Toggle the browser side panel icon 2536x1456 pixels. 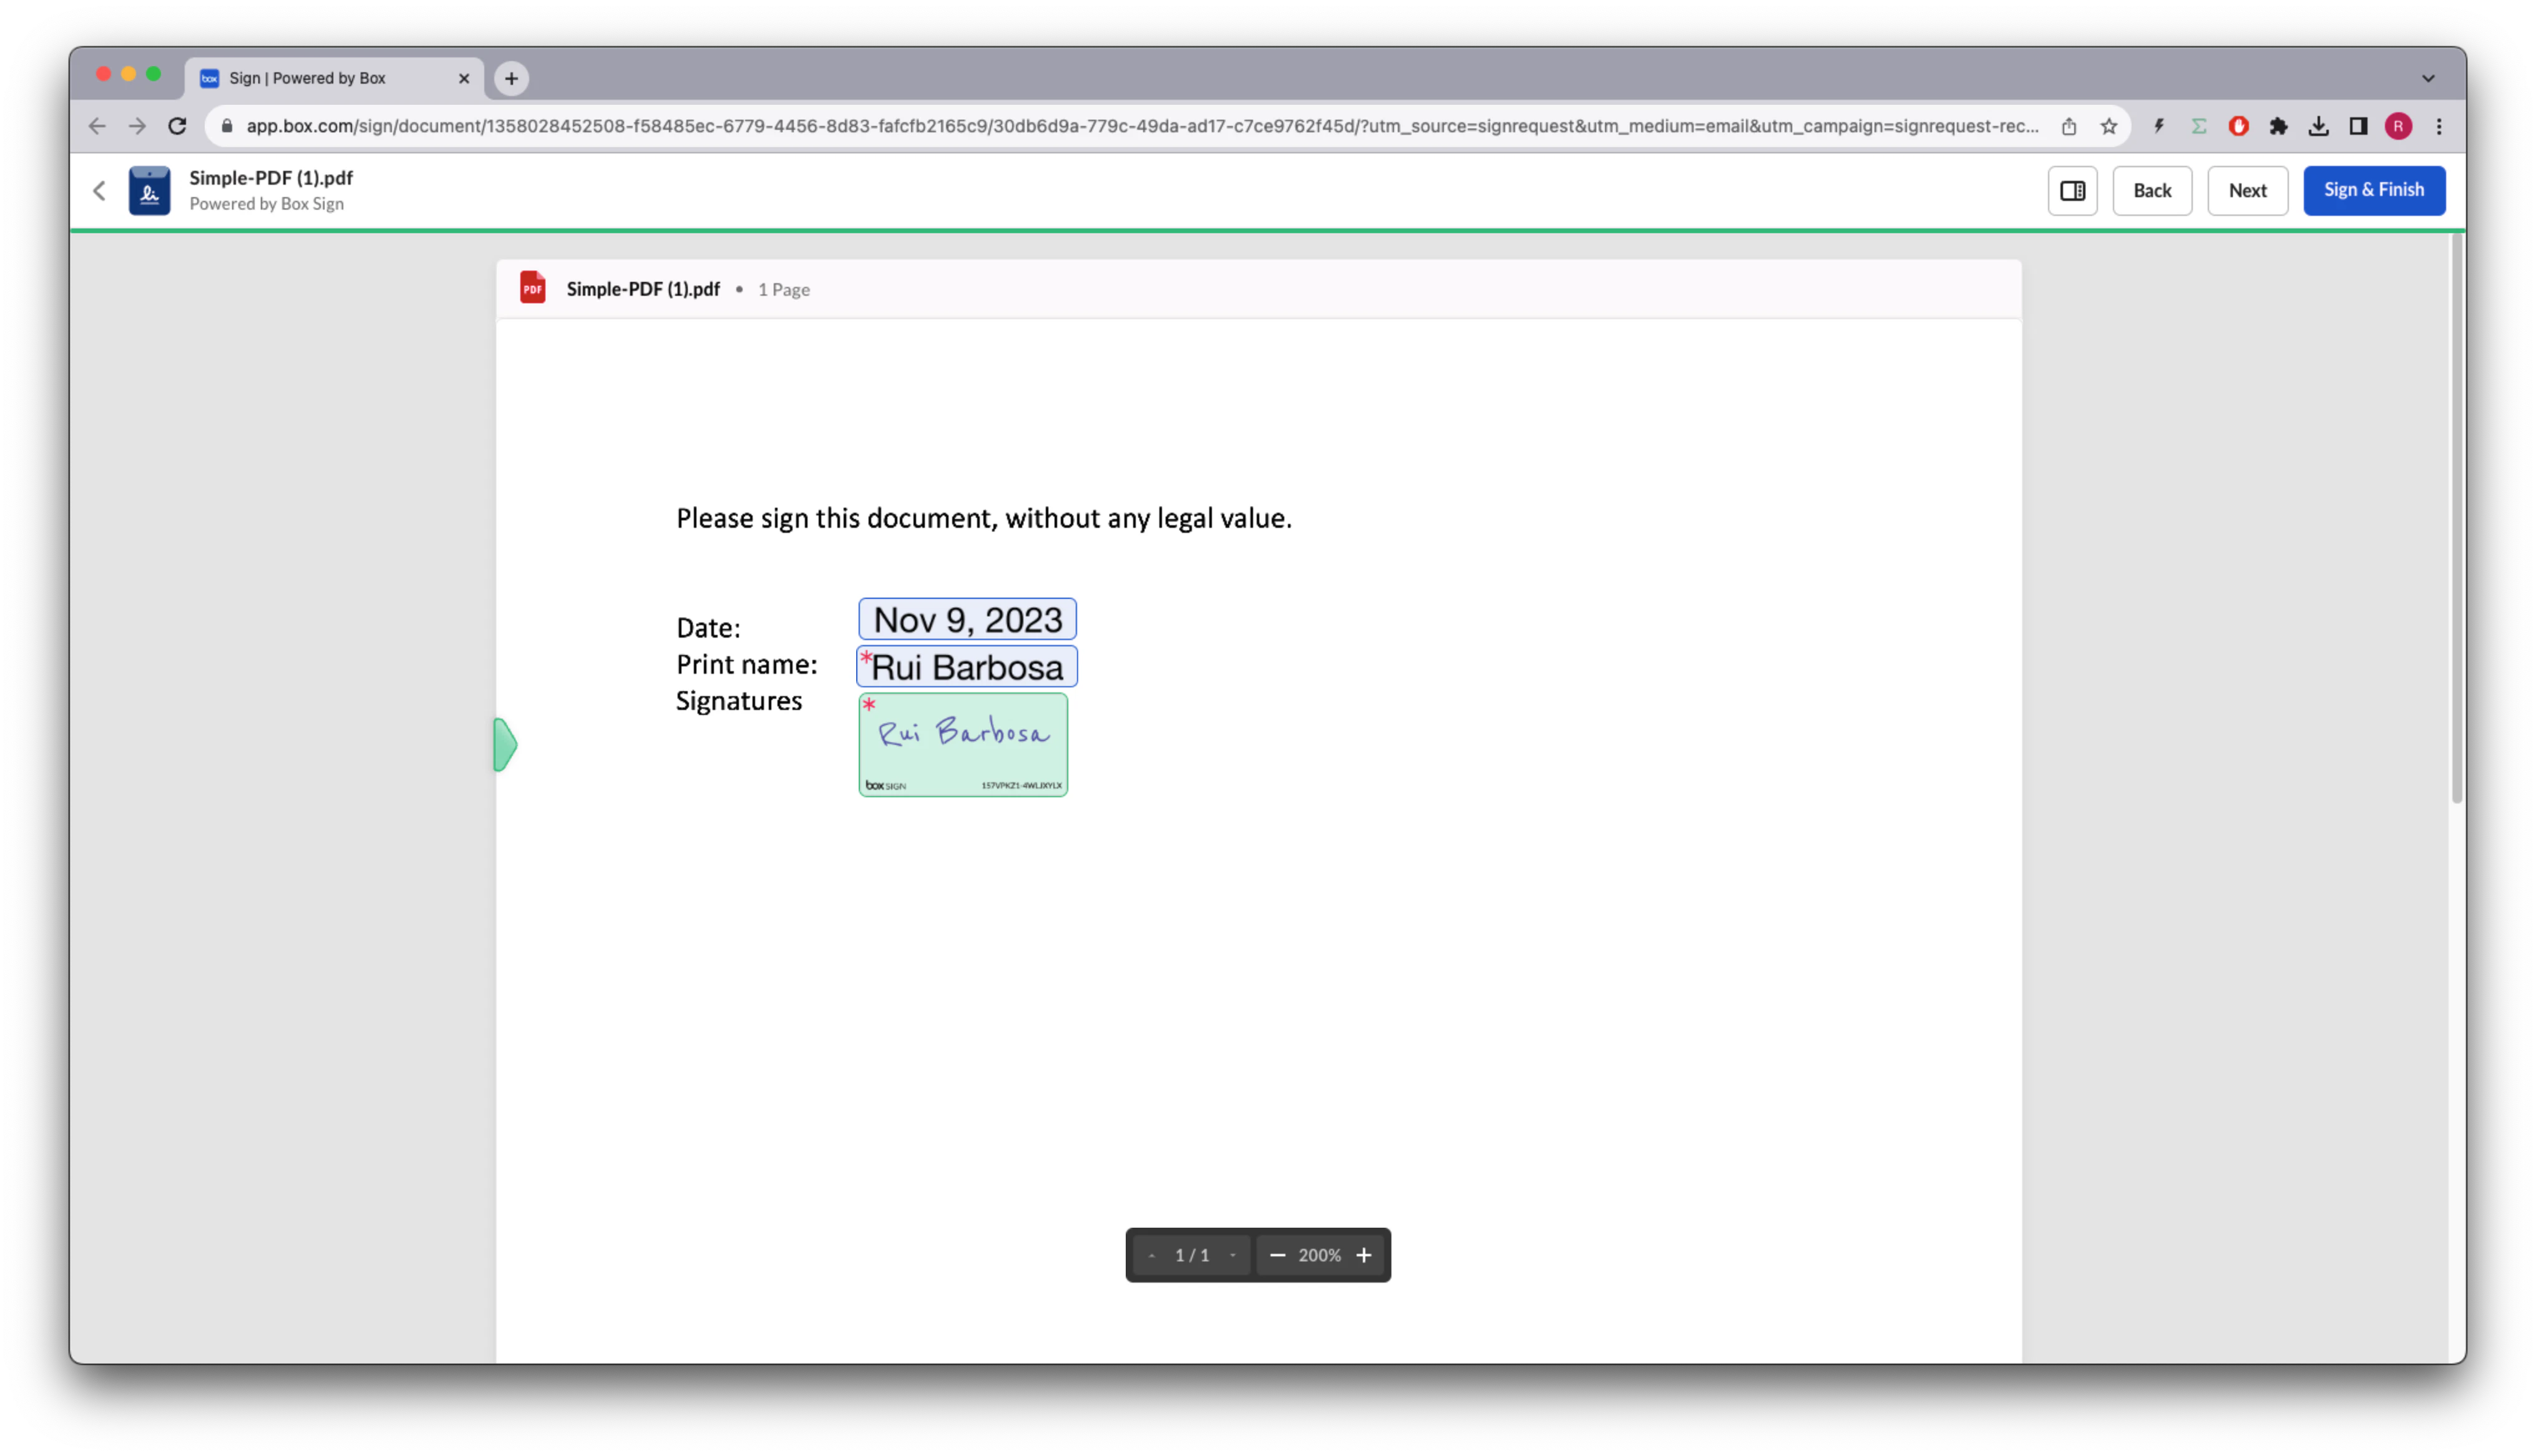(x=2359, y=126)
